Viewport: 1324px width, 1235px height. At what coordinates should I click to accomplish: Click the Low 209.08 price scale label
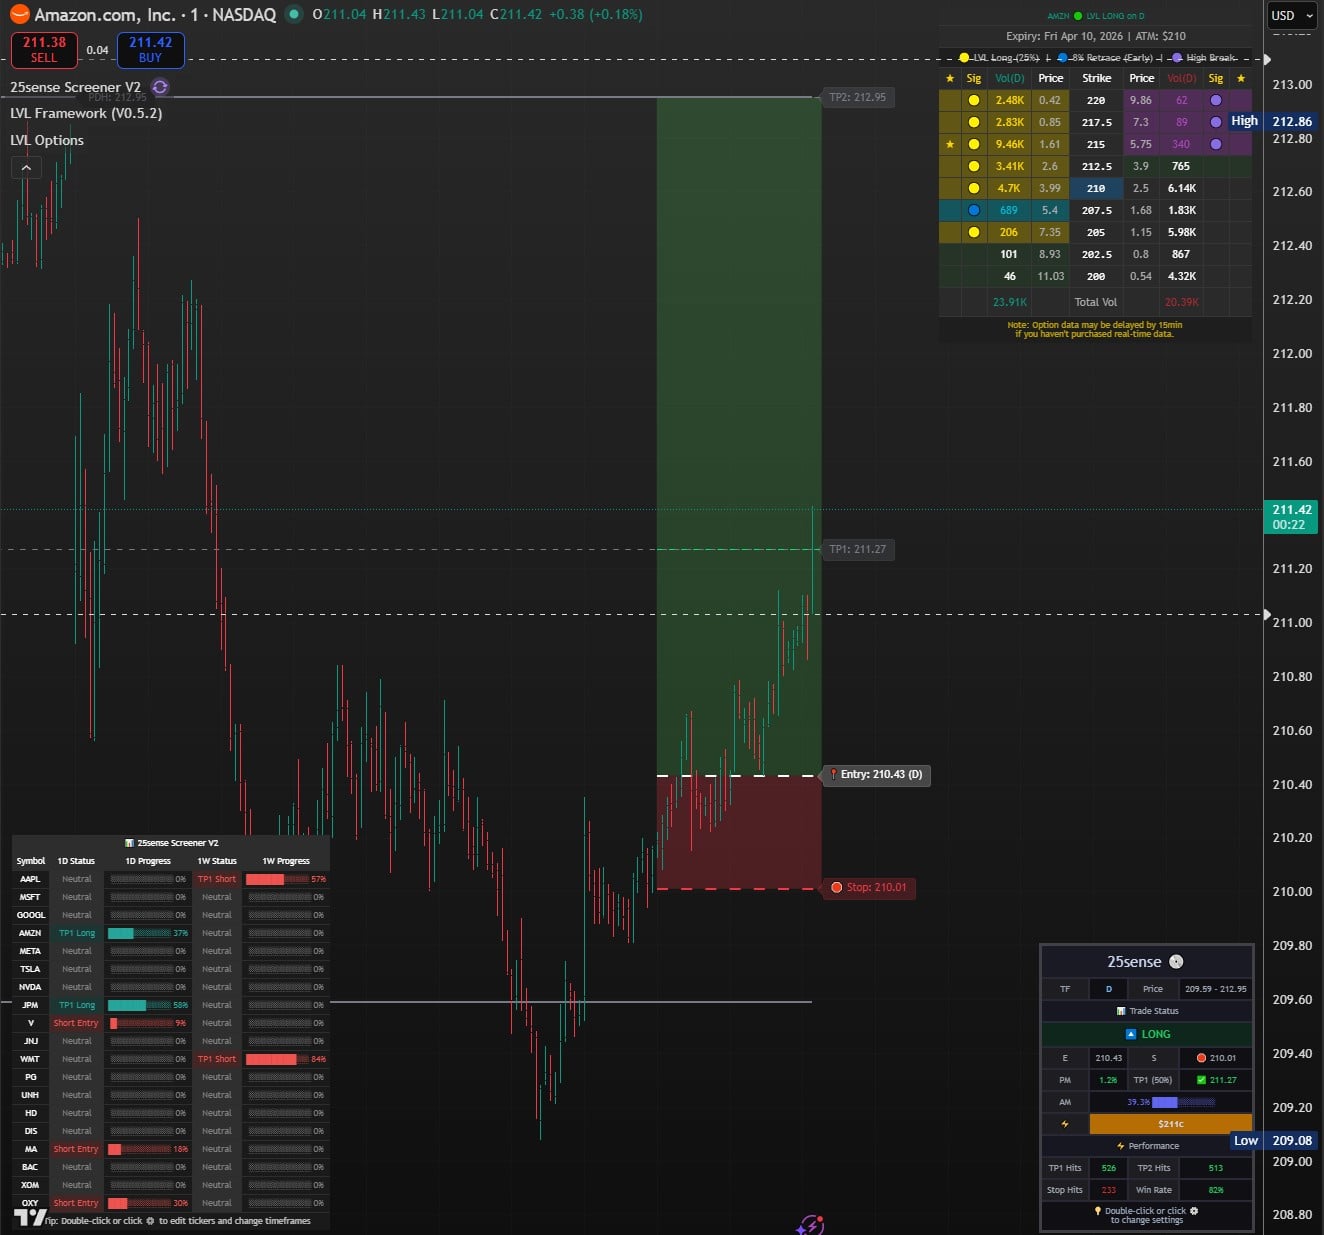pyautogui.click(x=1274, y=1140)
